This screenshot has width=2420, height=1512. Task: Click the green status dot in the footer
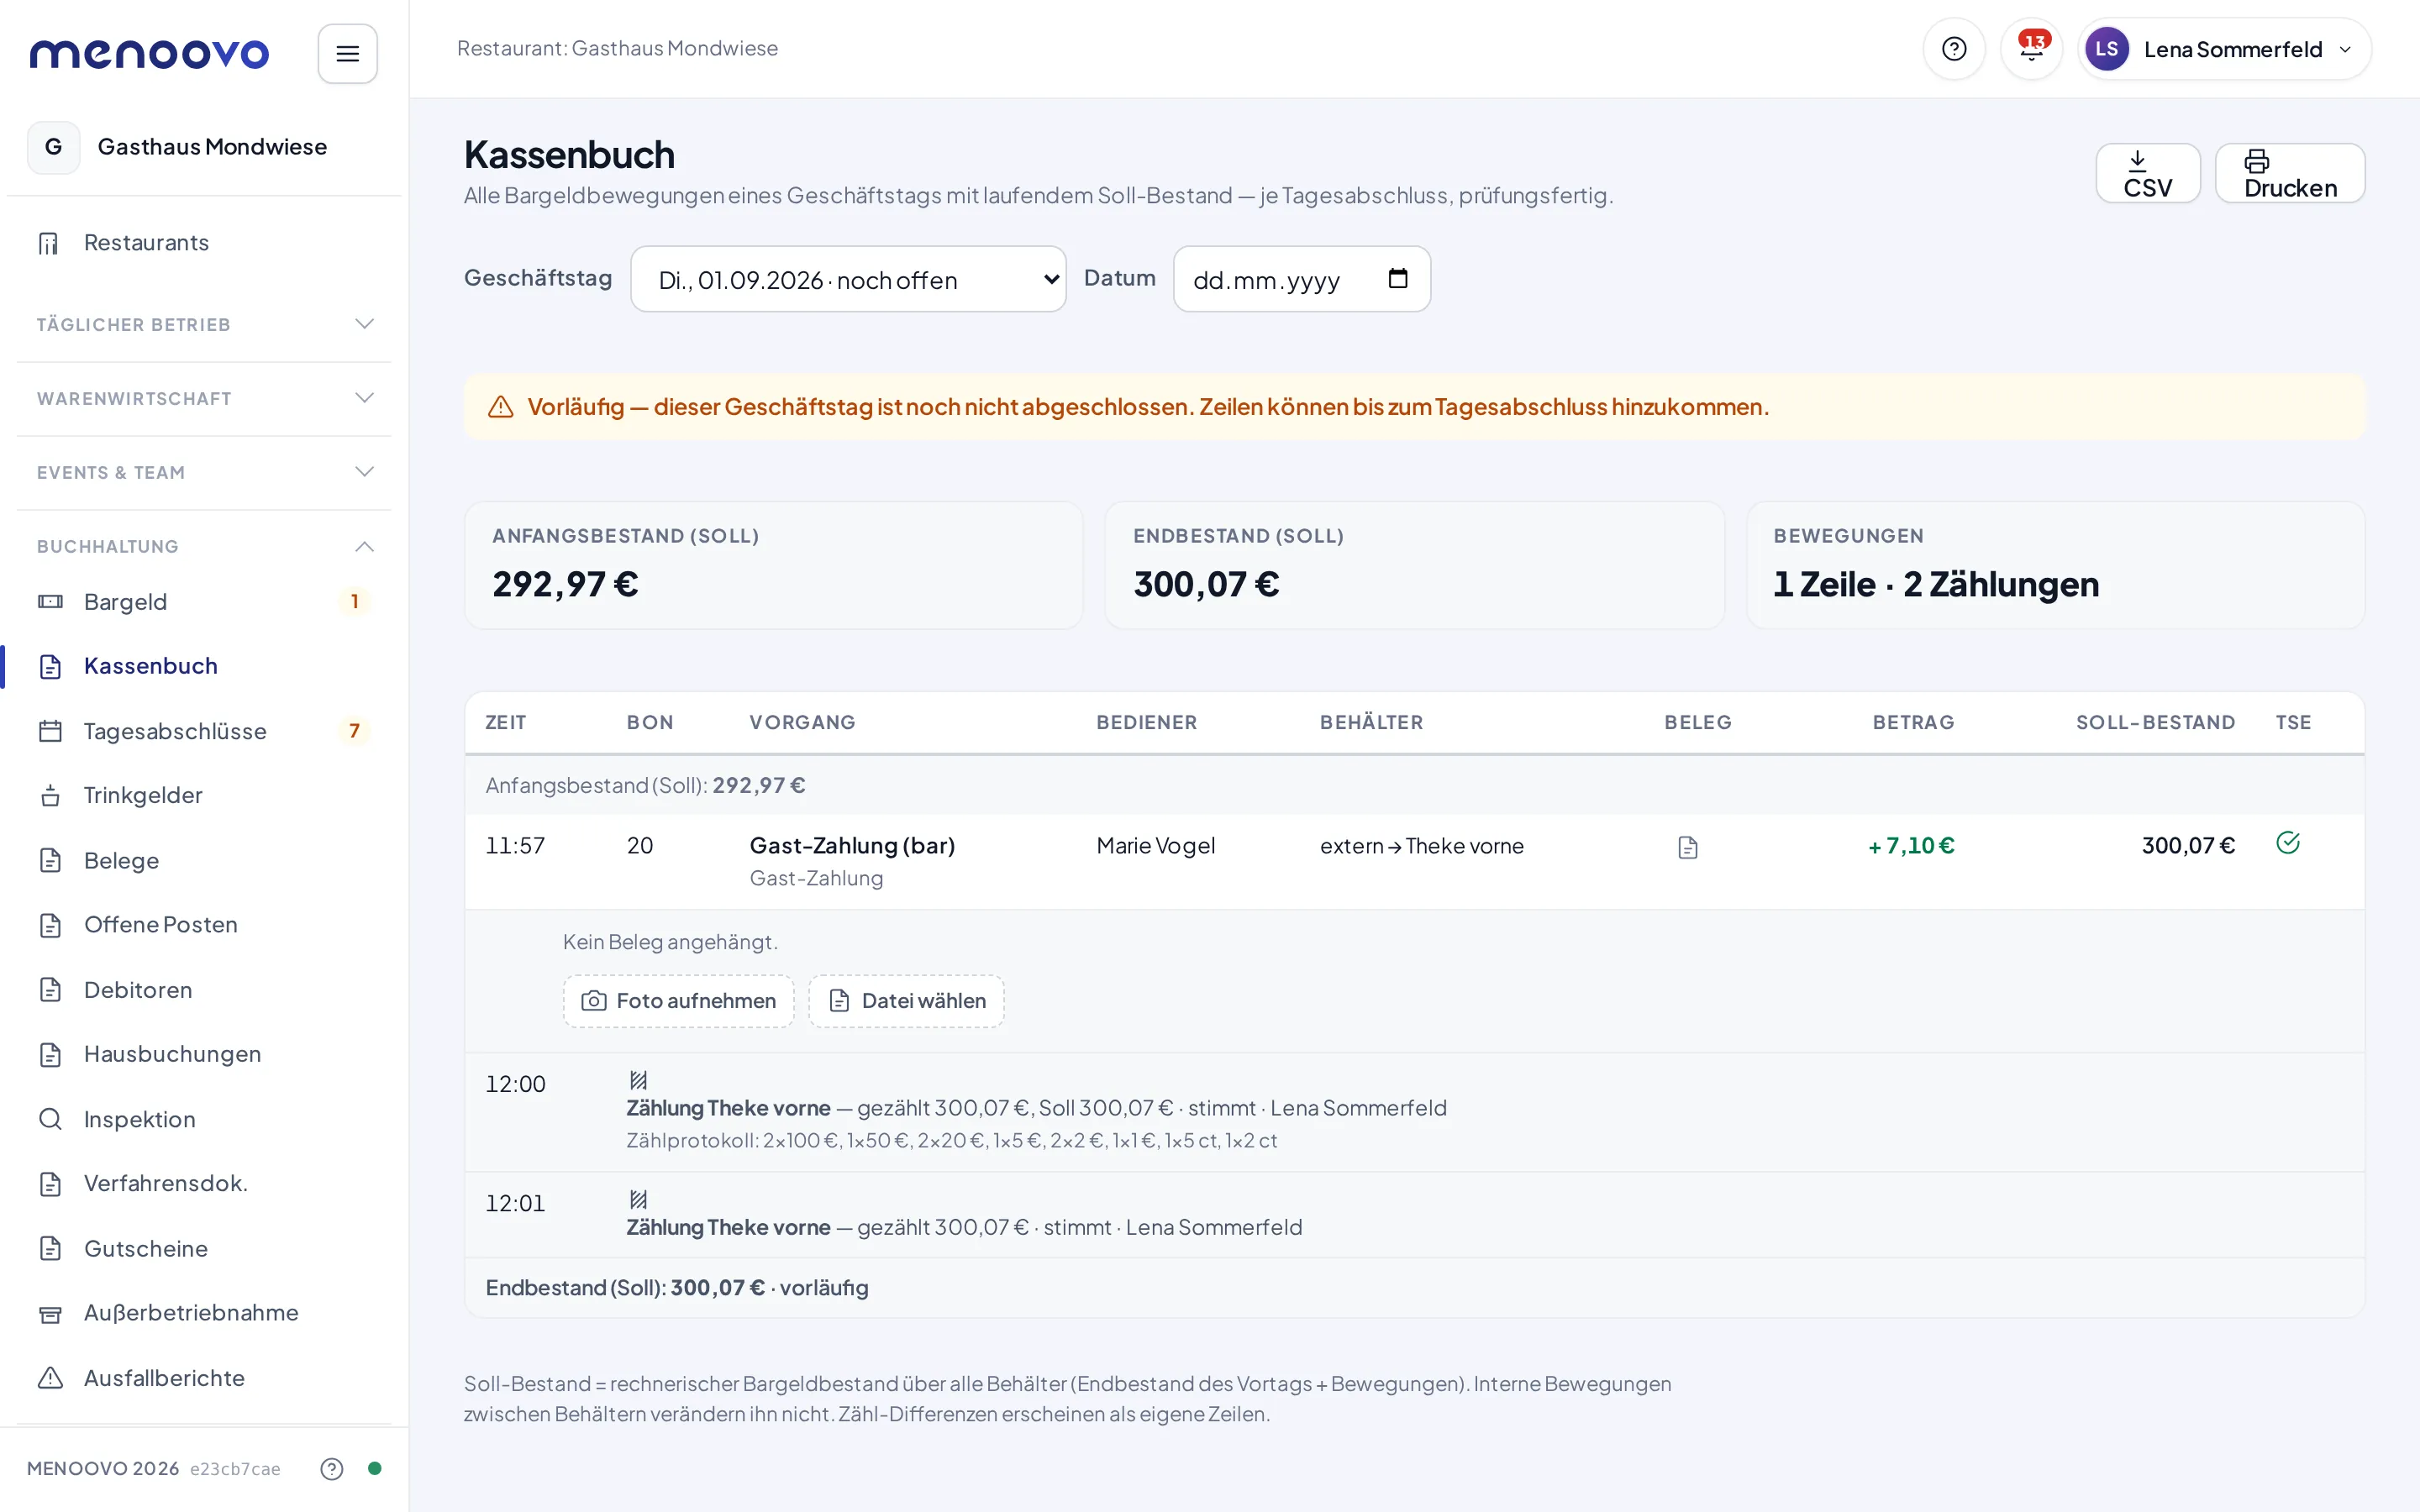point(375,1468)
